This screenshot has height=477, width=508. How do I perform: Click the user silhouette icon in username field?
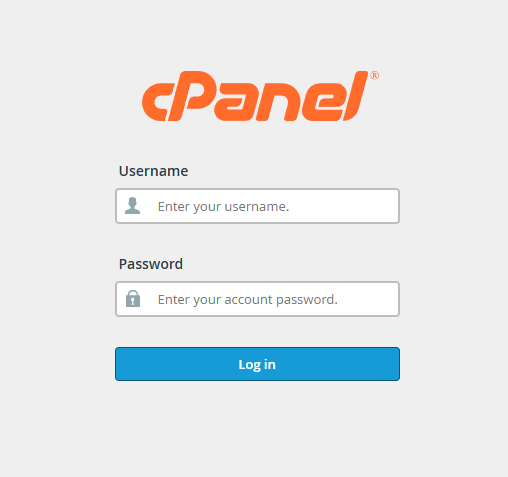(x=132, y=206)
